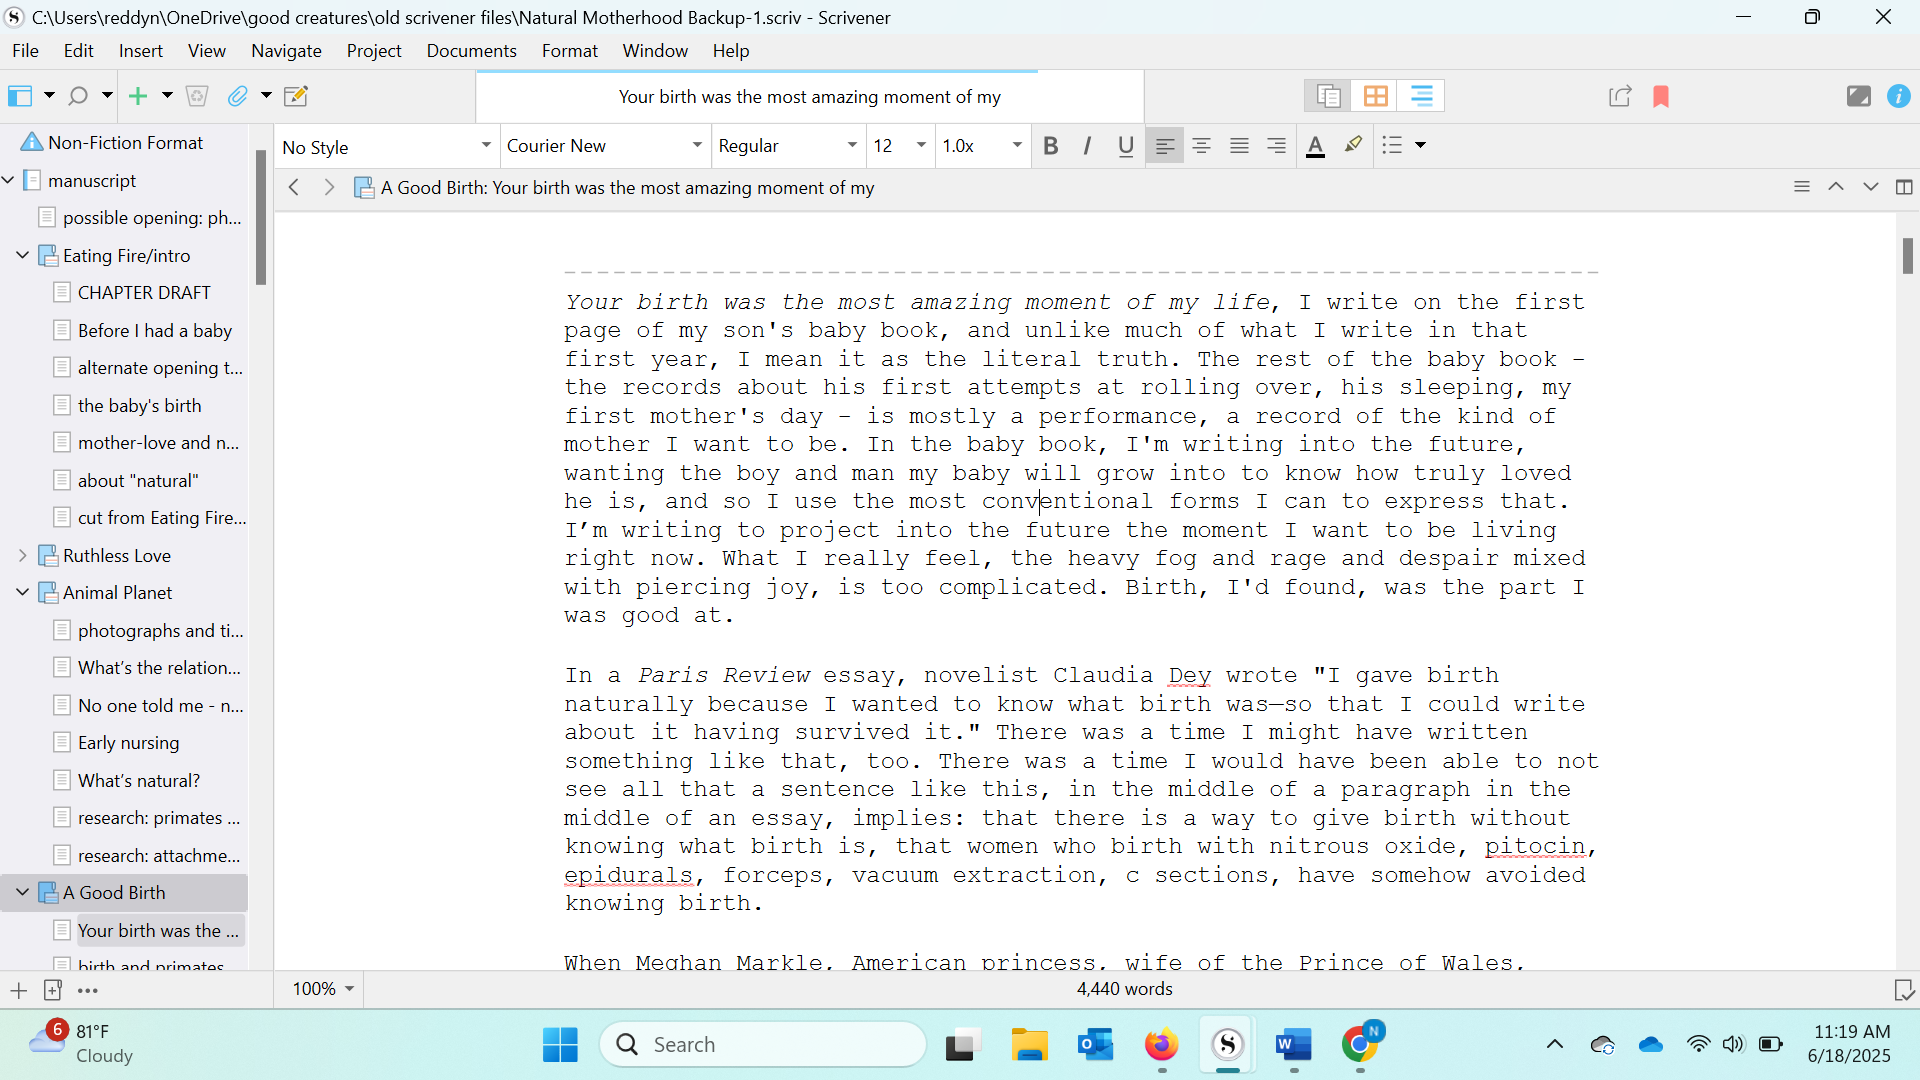Open the compile/share icon
1920x1080 pixels.
(1620, 96)
